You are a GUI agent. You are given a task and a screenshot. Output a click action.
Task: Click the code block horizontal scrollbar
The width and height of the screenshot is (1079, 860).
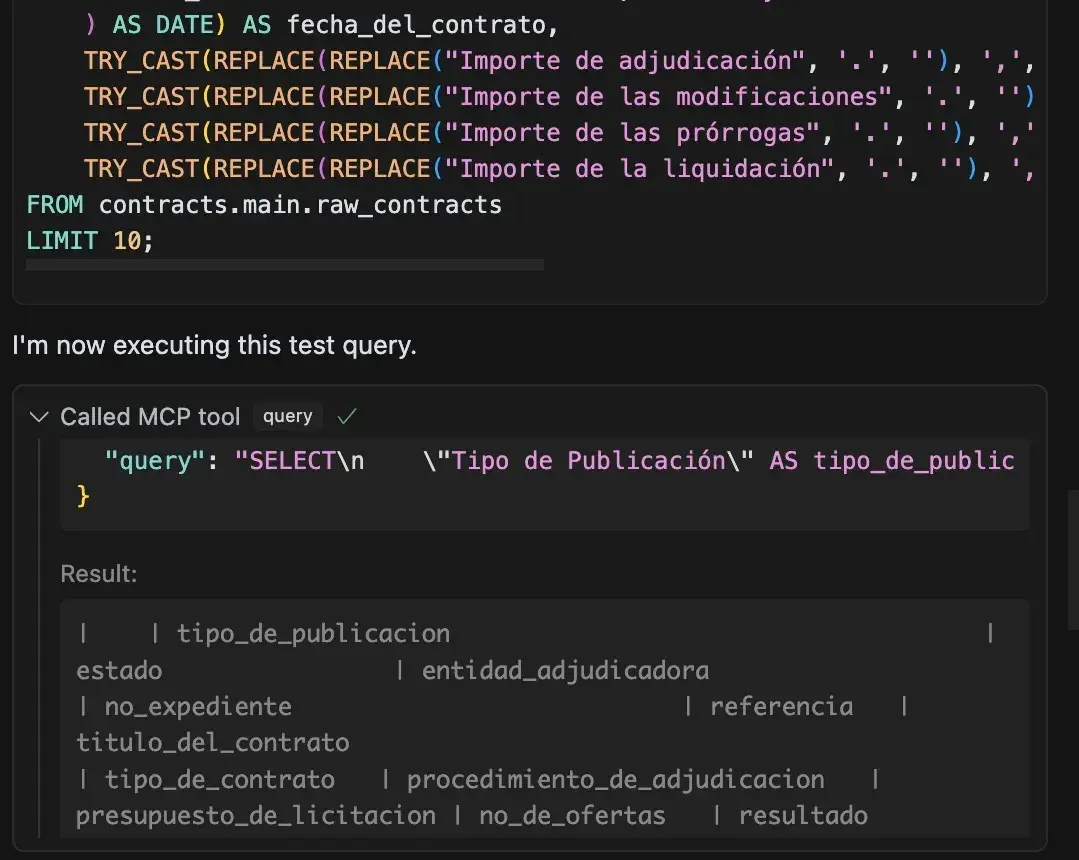(285, 265)
